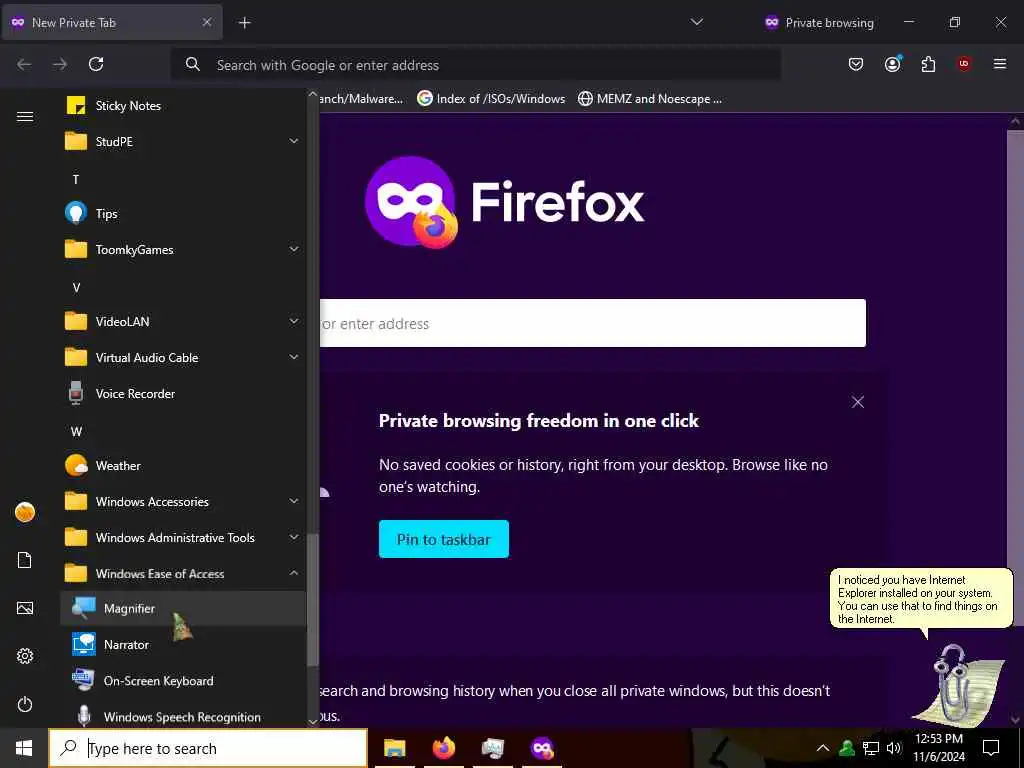
Task: Open the MEMZ and Noescape bookmark
Action: (650, 99)
